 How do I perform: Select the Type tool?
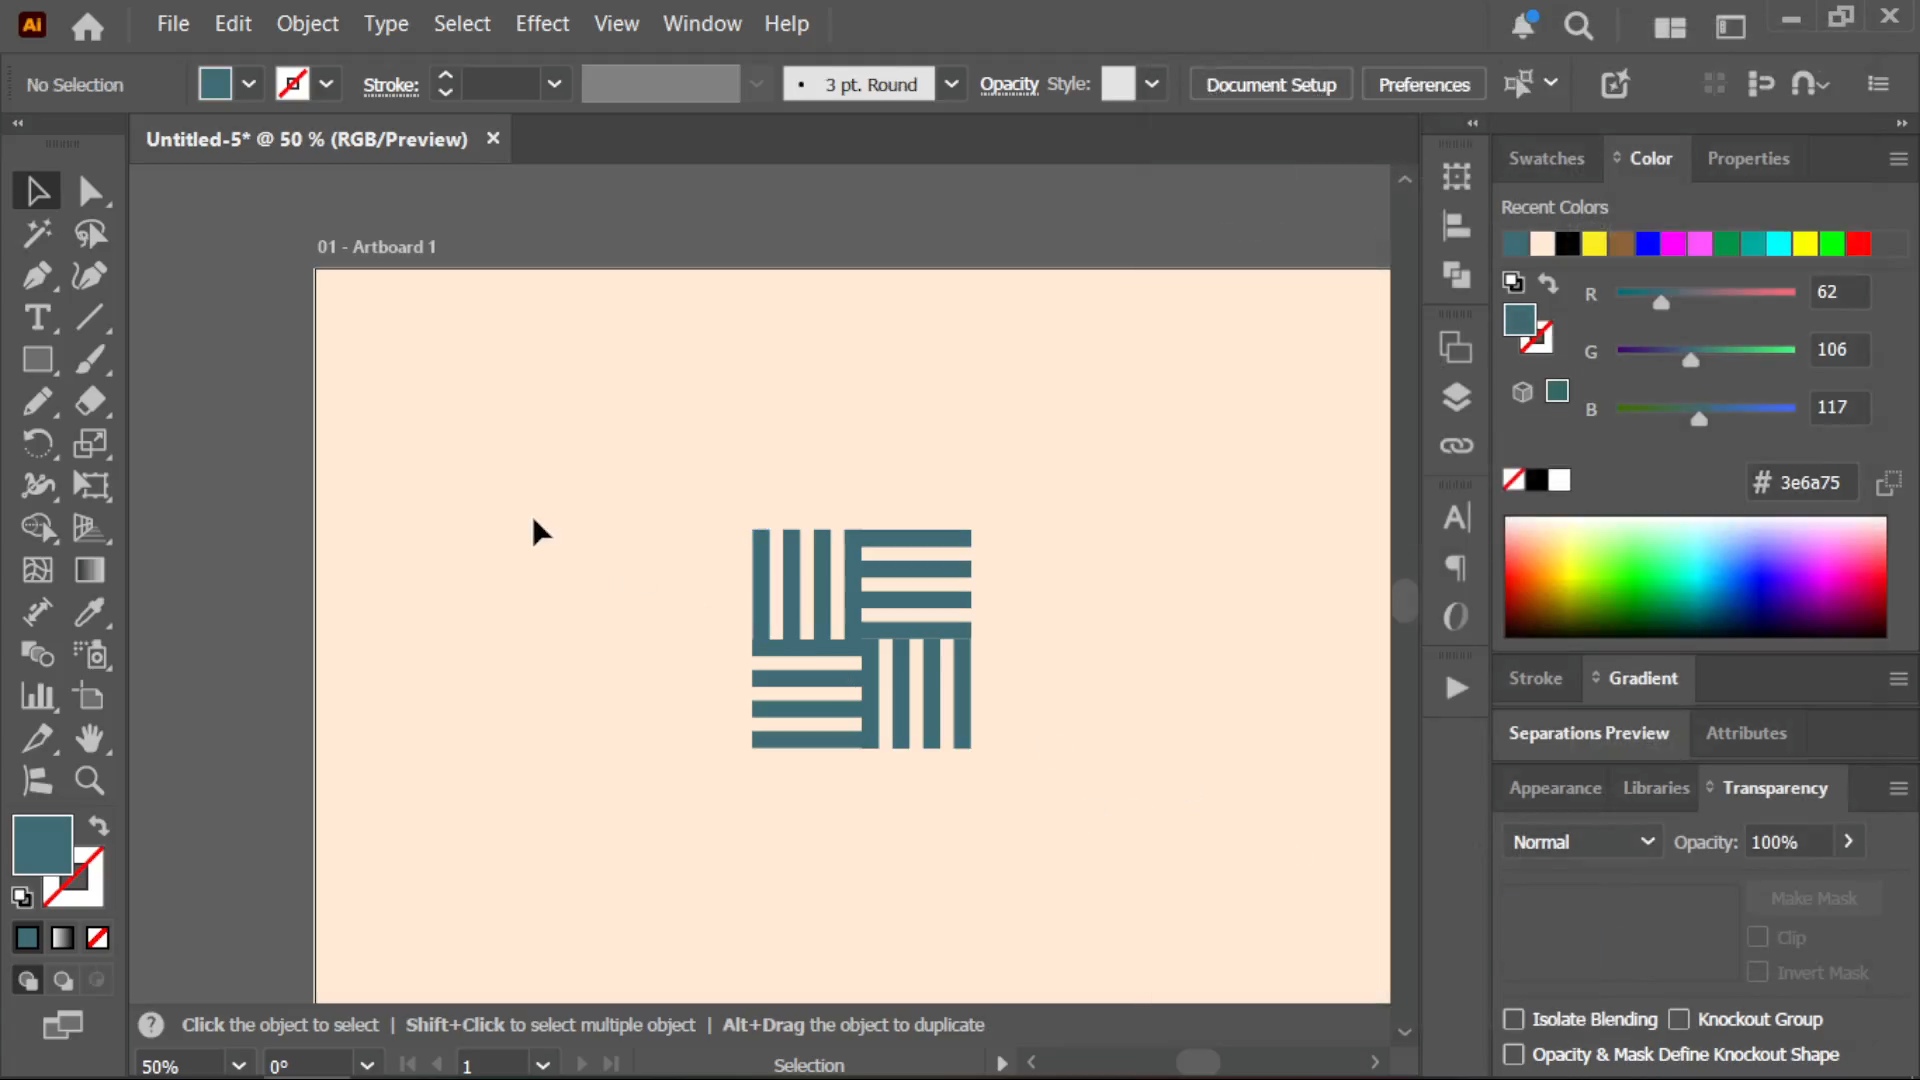pos(38,317)
